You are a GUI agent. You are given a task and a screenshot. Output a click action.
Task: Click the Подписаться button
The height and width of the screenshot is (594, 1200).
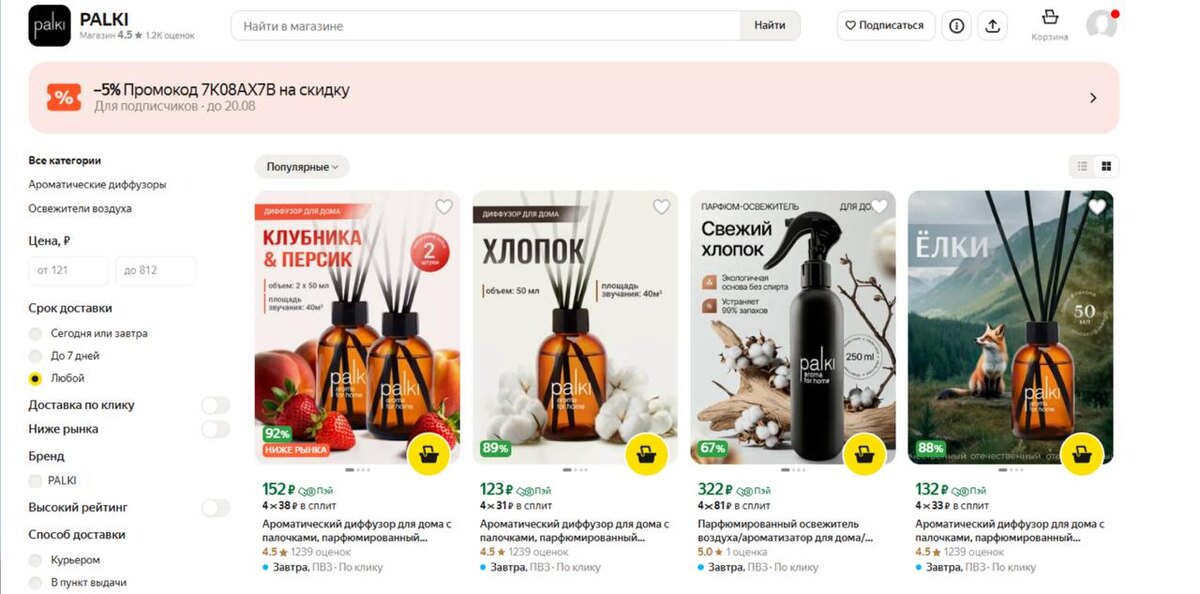tap(886, 26)
